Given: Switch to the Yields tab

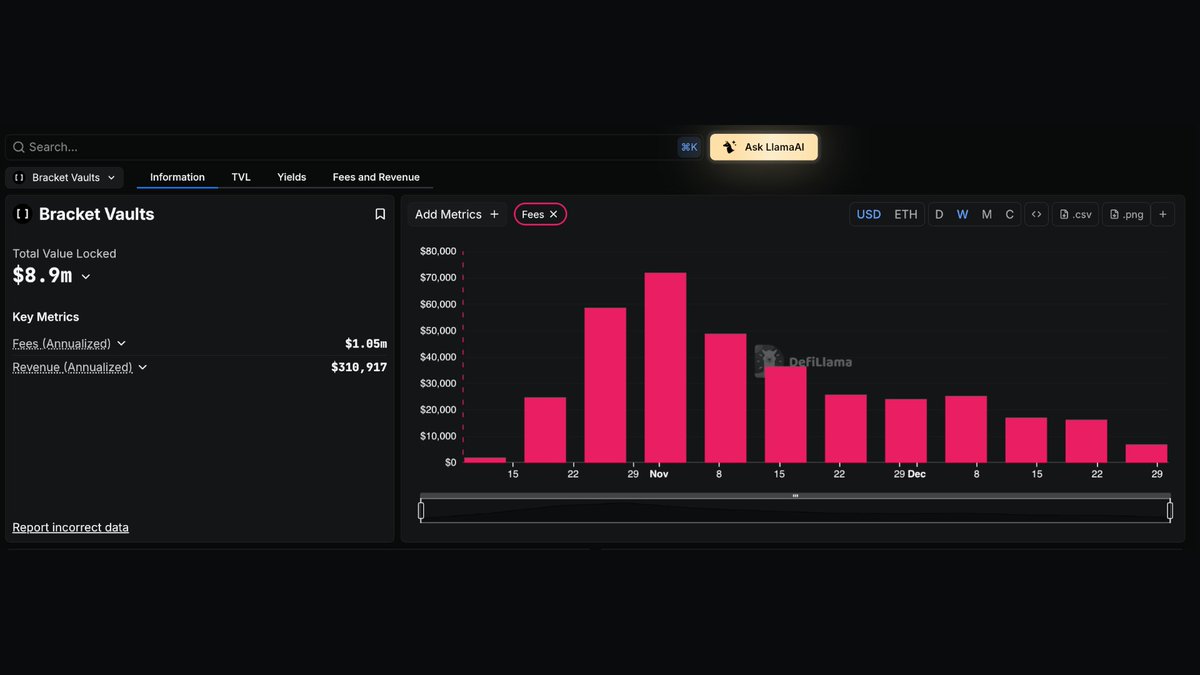Looking at the screenshot, I should 292,177.
